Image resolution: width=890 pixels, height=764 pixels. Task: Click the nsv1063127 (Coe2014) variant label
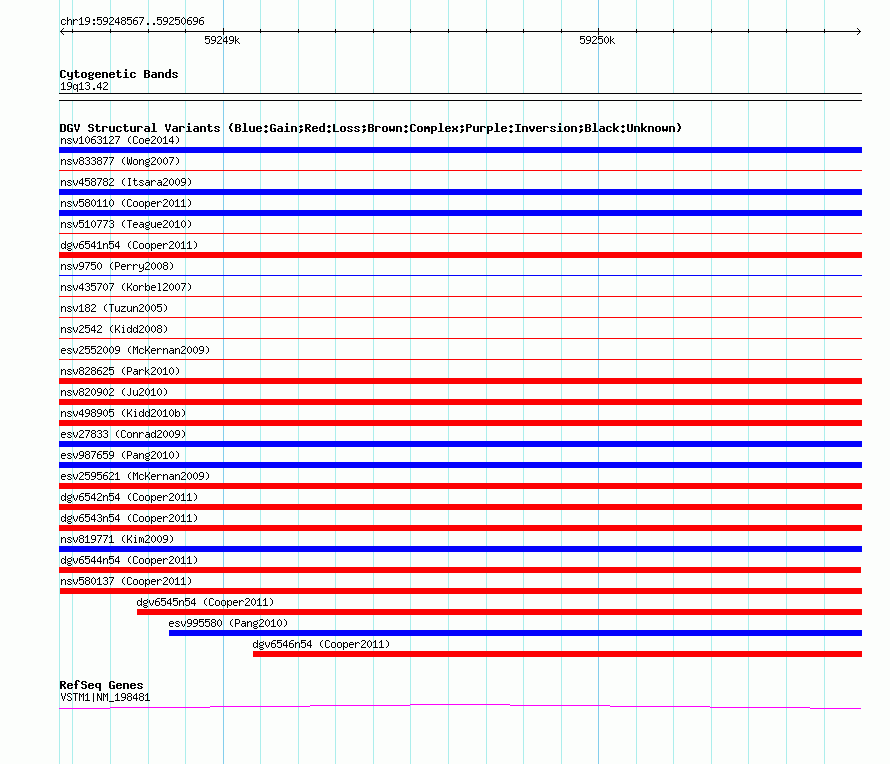[120, 140]
